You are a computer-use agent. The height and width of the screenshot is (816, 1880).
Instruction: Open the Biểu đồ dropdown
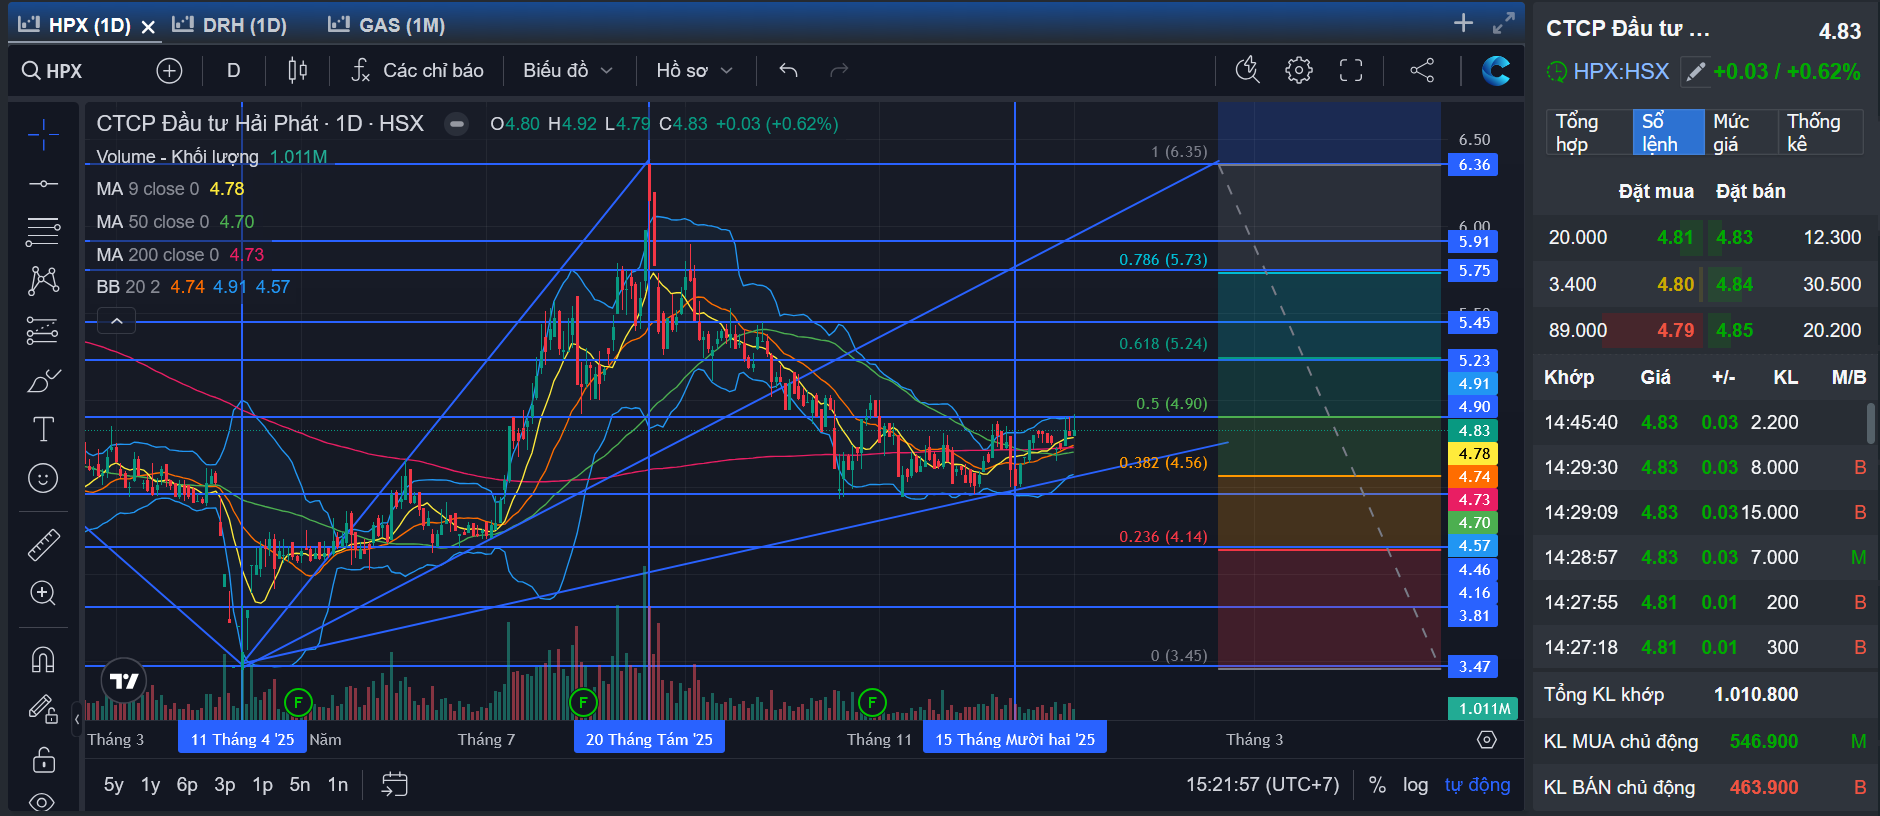[x=568, y=70]
